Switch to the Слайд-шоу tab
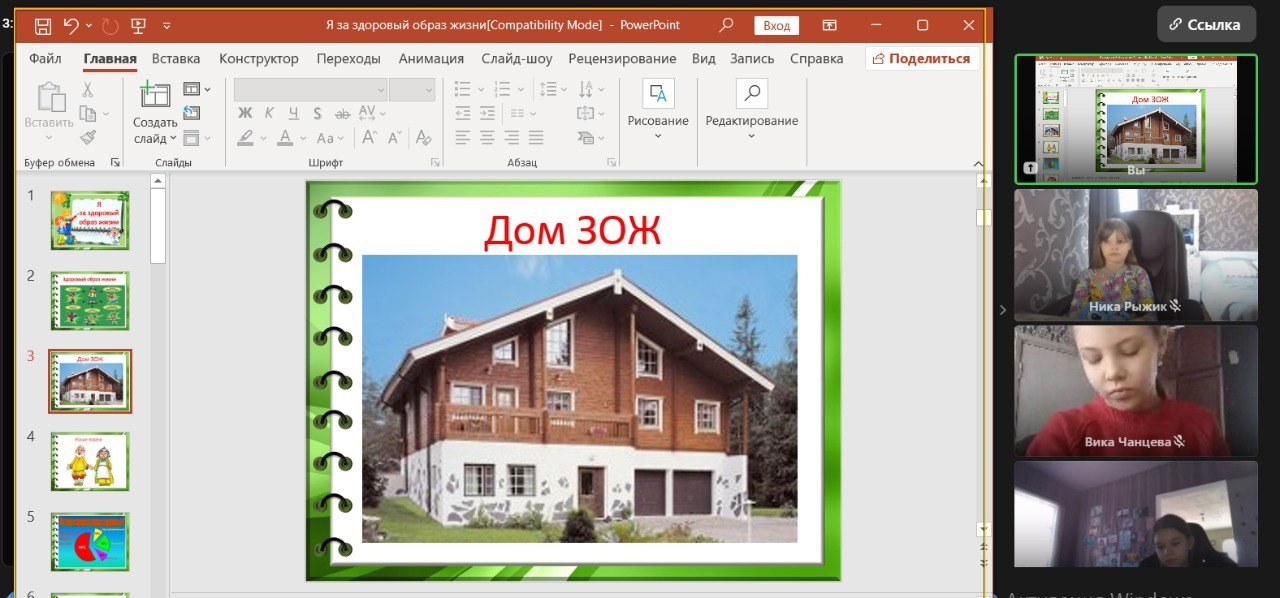1280x598 pixels. point(517,58)
